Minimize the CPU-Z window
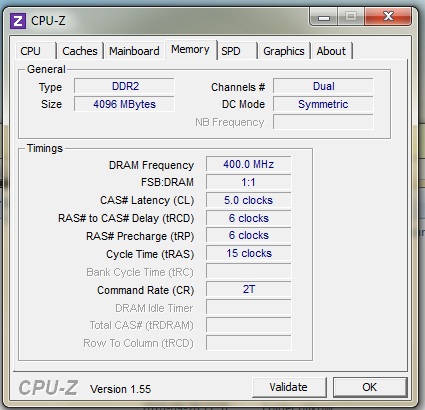 [x=324, y=17]
